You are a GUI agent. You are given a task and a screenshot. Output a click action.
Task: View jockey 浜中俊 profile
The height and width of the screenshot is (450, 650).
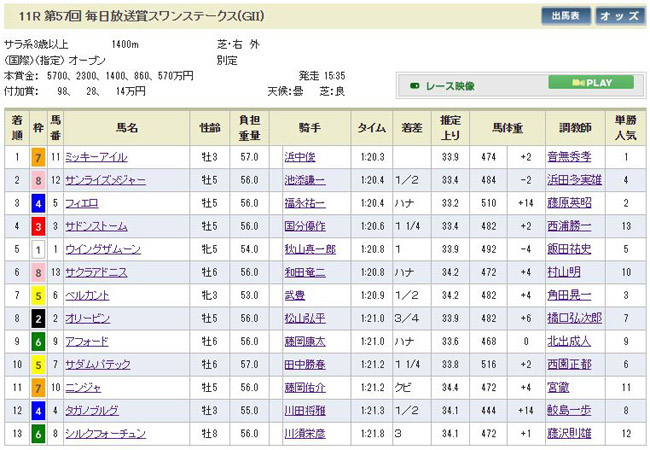(300, 157)
